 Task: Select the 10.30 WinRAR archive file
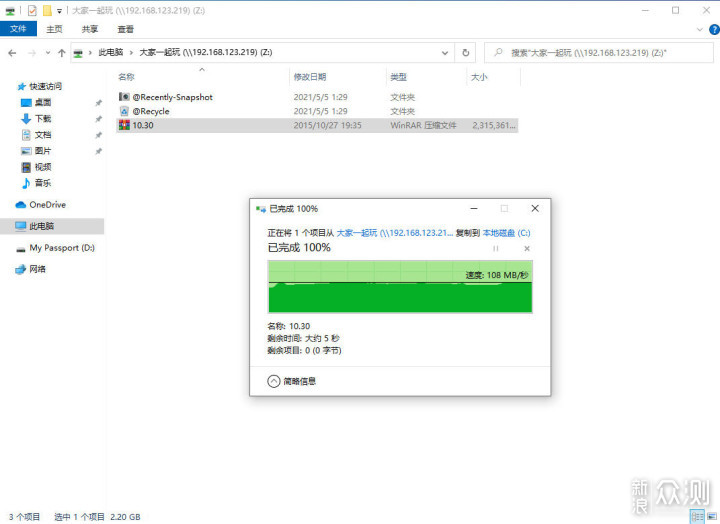(x=317, y=125)
